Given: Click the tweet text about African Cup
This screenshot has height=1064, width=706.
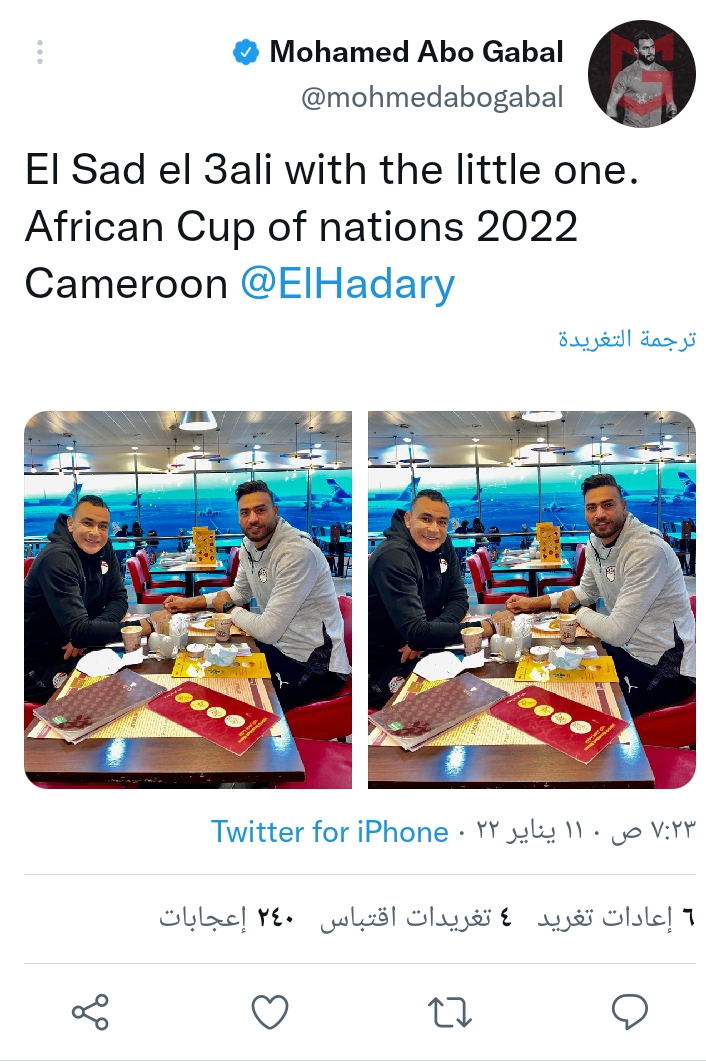Looking at the screenshot, I should [x=300, y=228].
